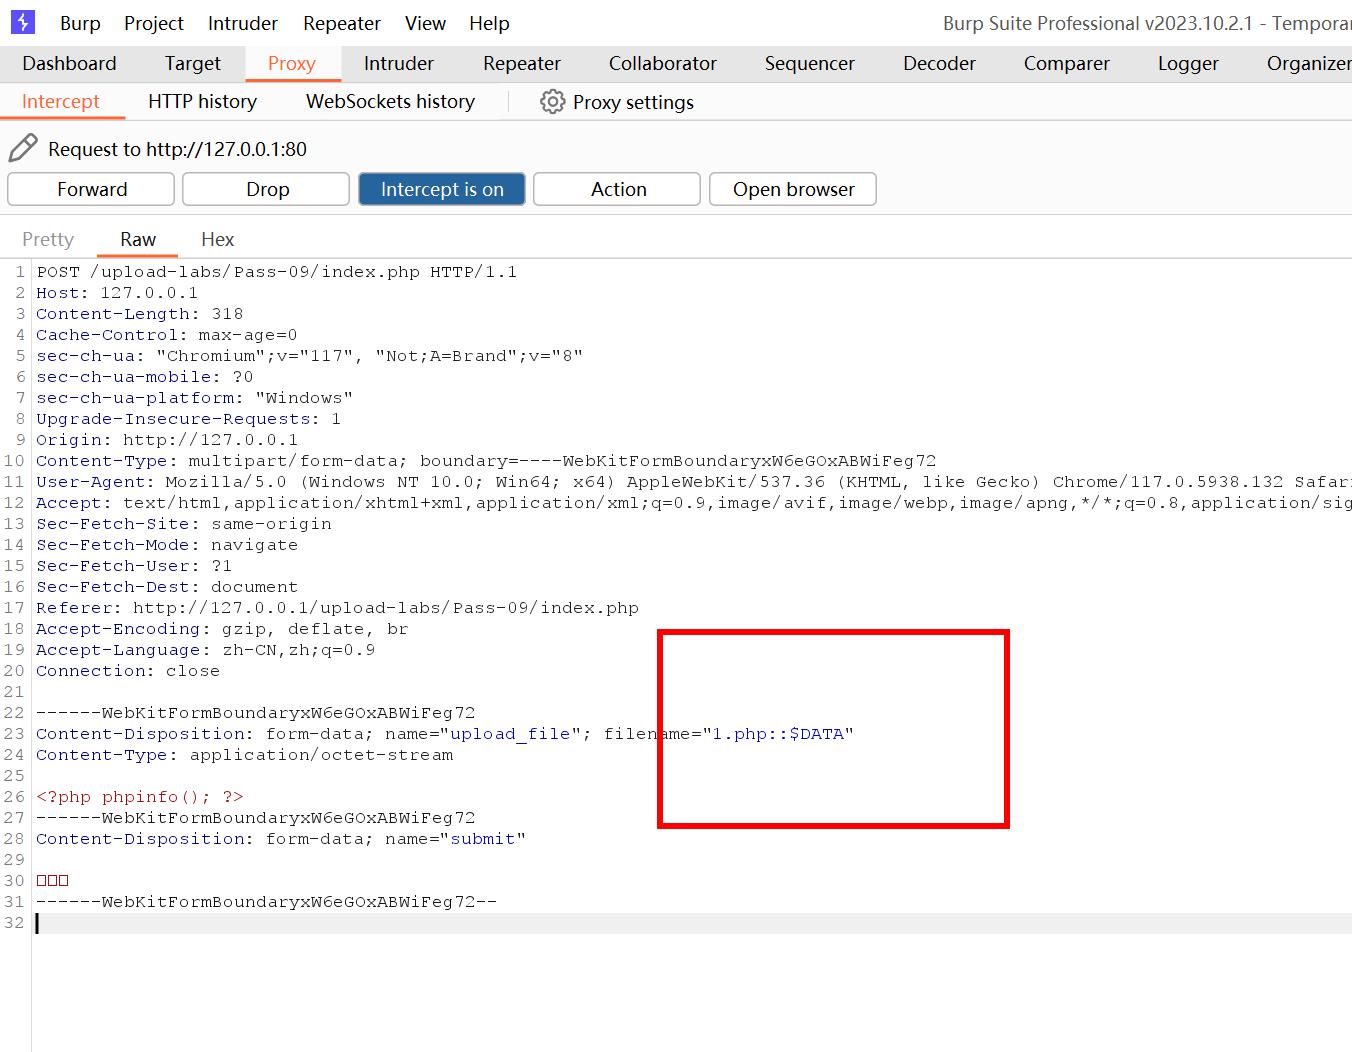
Task: Open the Comparer tab
Action: click(1067, 63)
